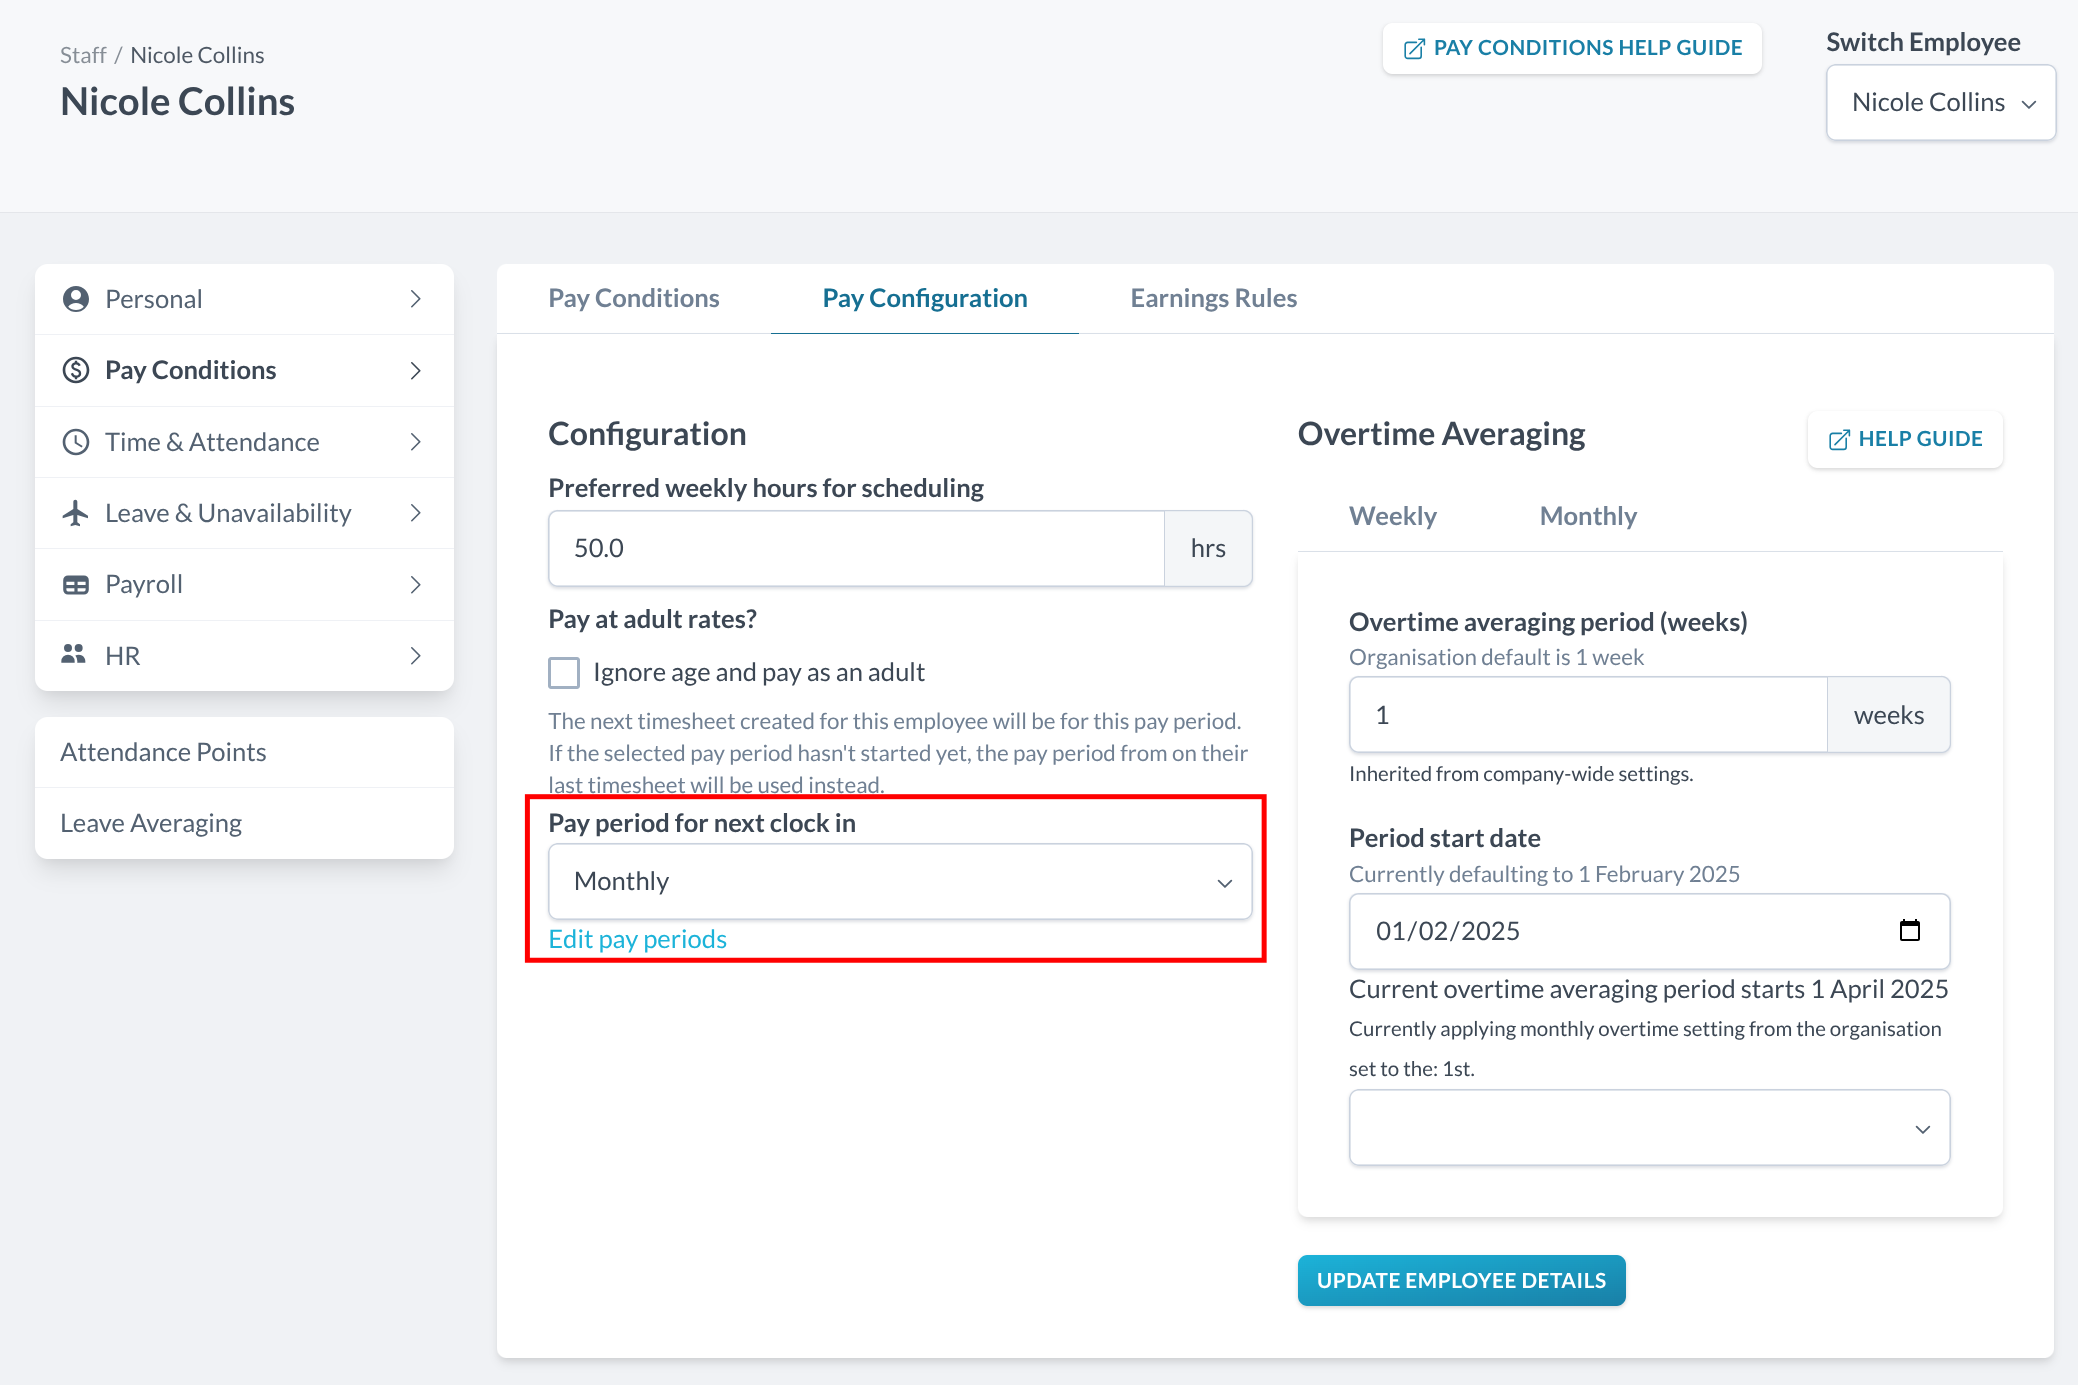Switch to the Pay Conditions tab
2078x1385 pixels.
click(x=633, y=298)
